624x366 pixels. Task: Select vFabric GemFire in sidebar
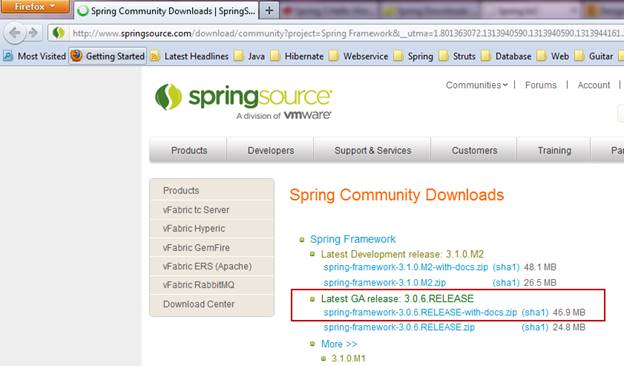(211, 247)
